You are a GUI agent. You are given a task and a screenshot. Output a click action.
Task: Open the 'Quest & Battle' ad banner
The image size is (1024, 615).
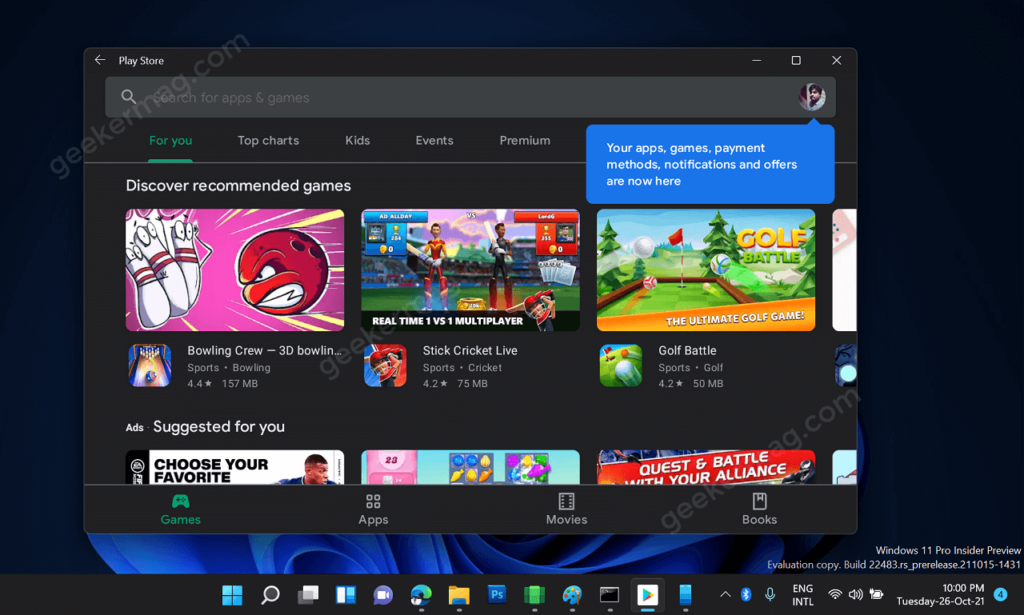point(706,467)
